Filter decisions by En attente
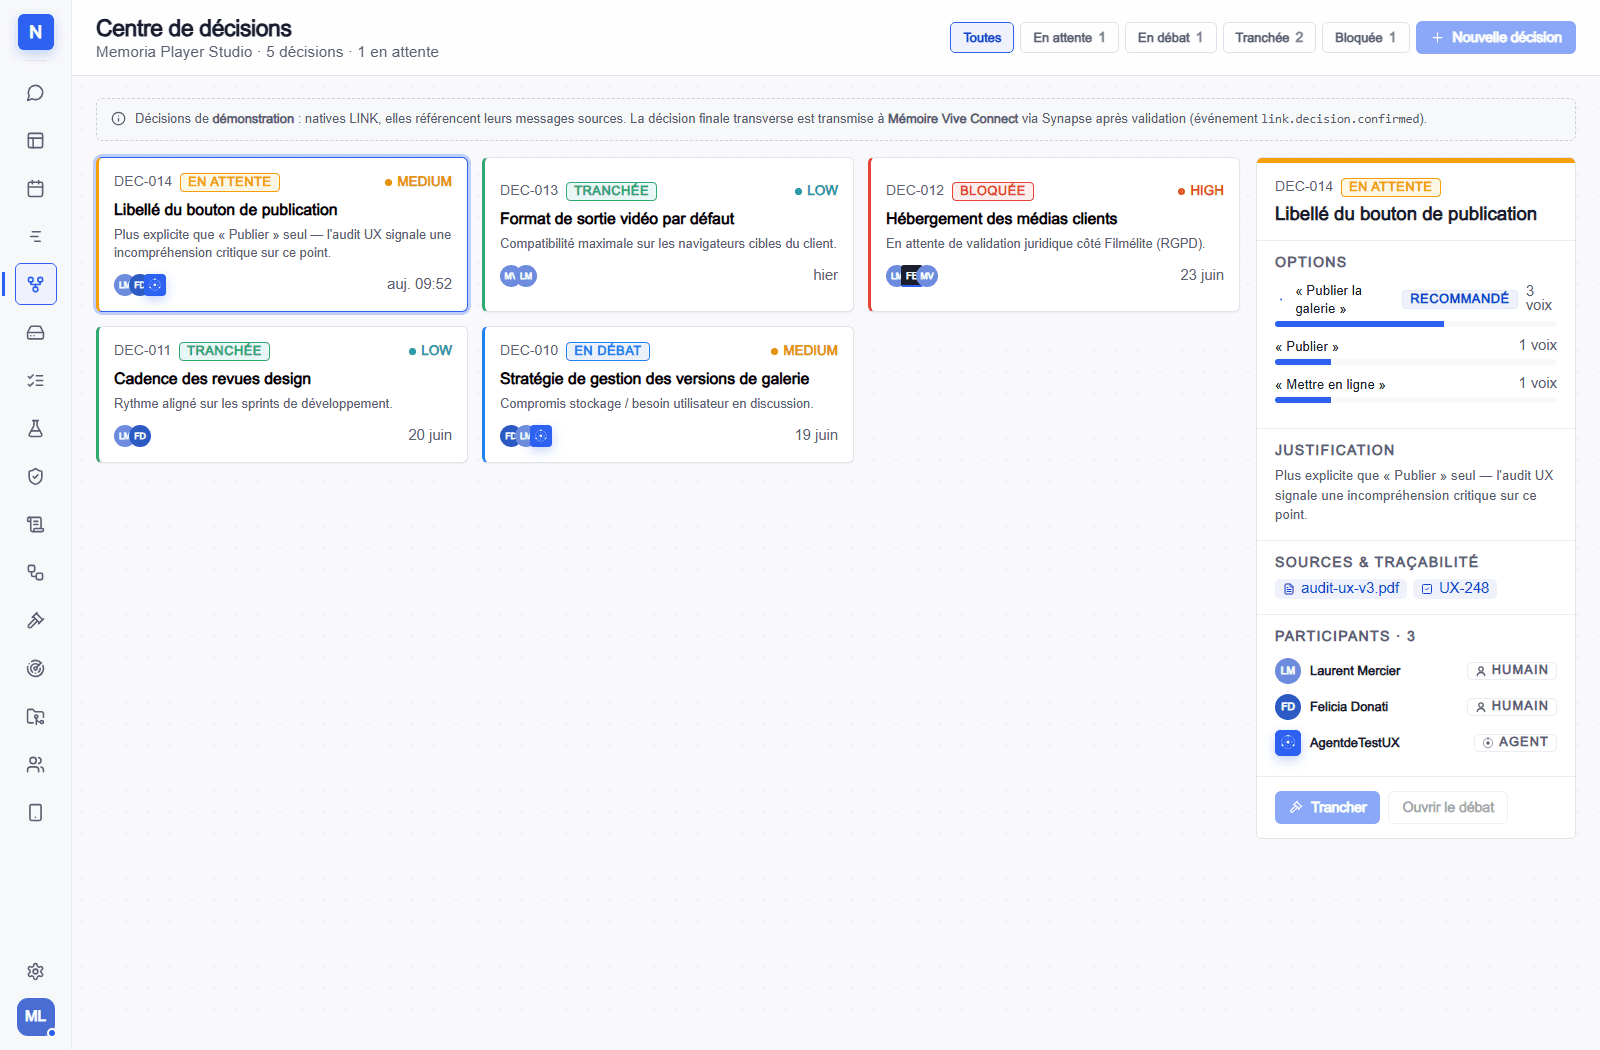Viewport: 1600px width, 1050px height. (x=1069, y=38)
